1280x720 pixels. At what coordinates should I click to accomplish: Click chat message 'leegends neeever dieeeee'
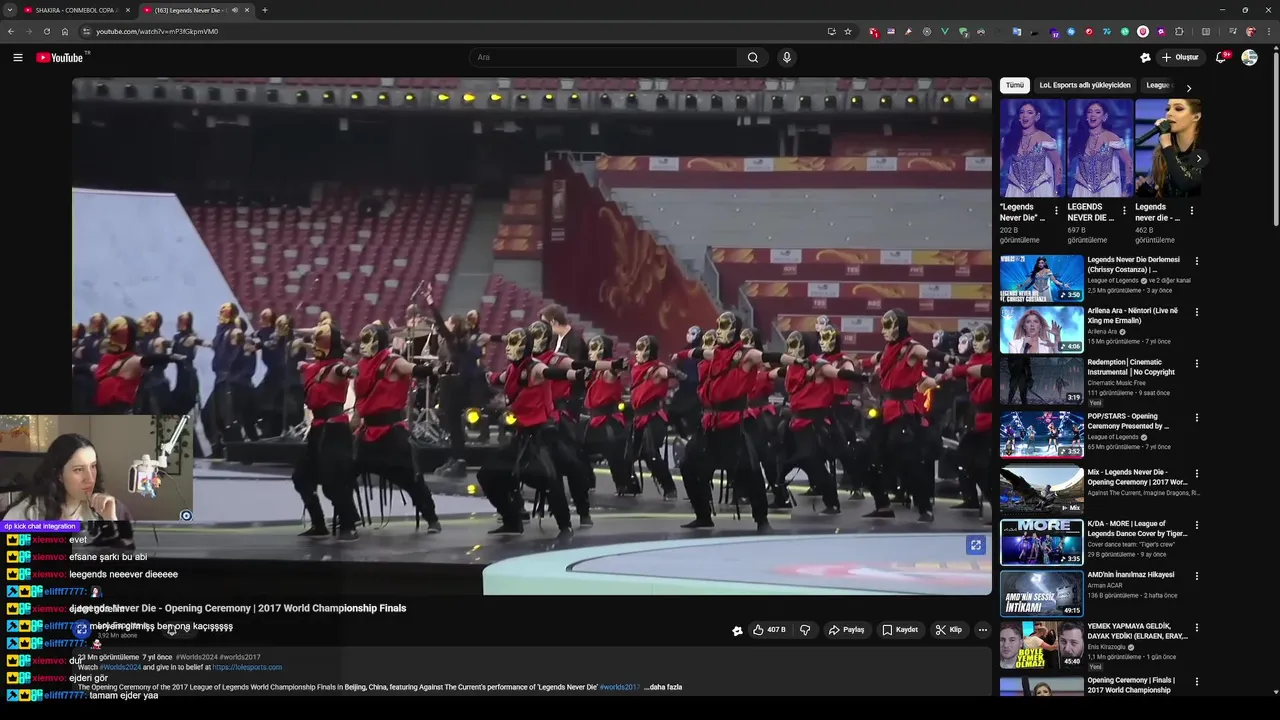point(123,574)
